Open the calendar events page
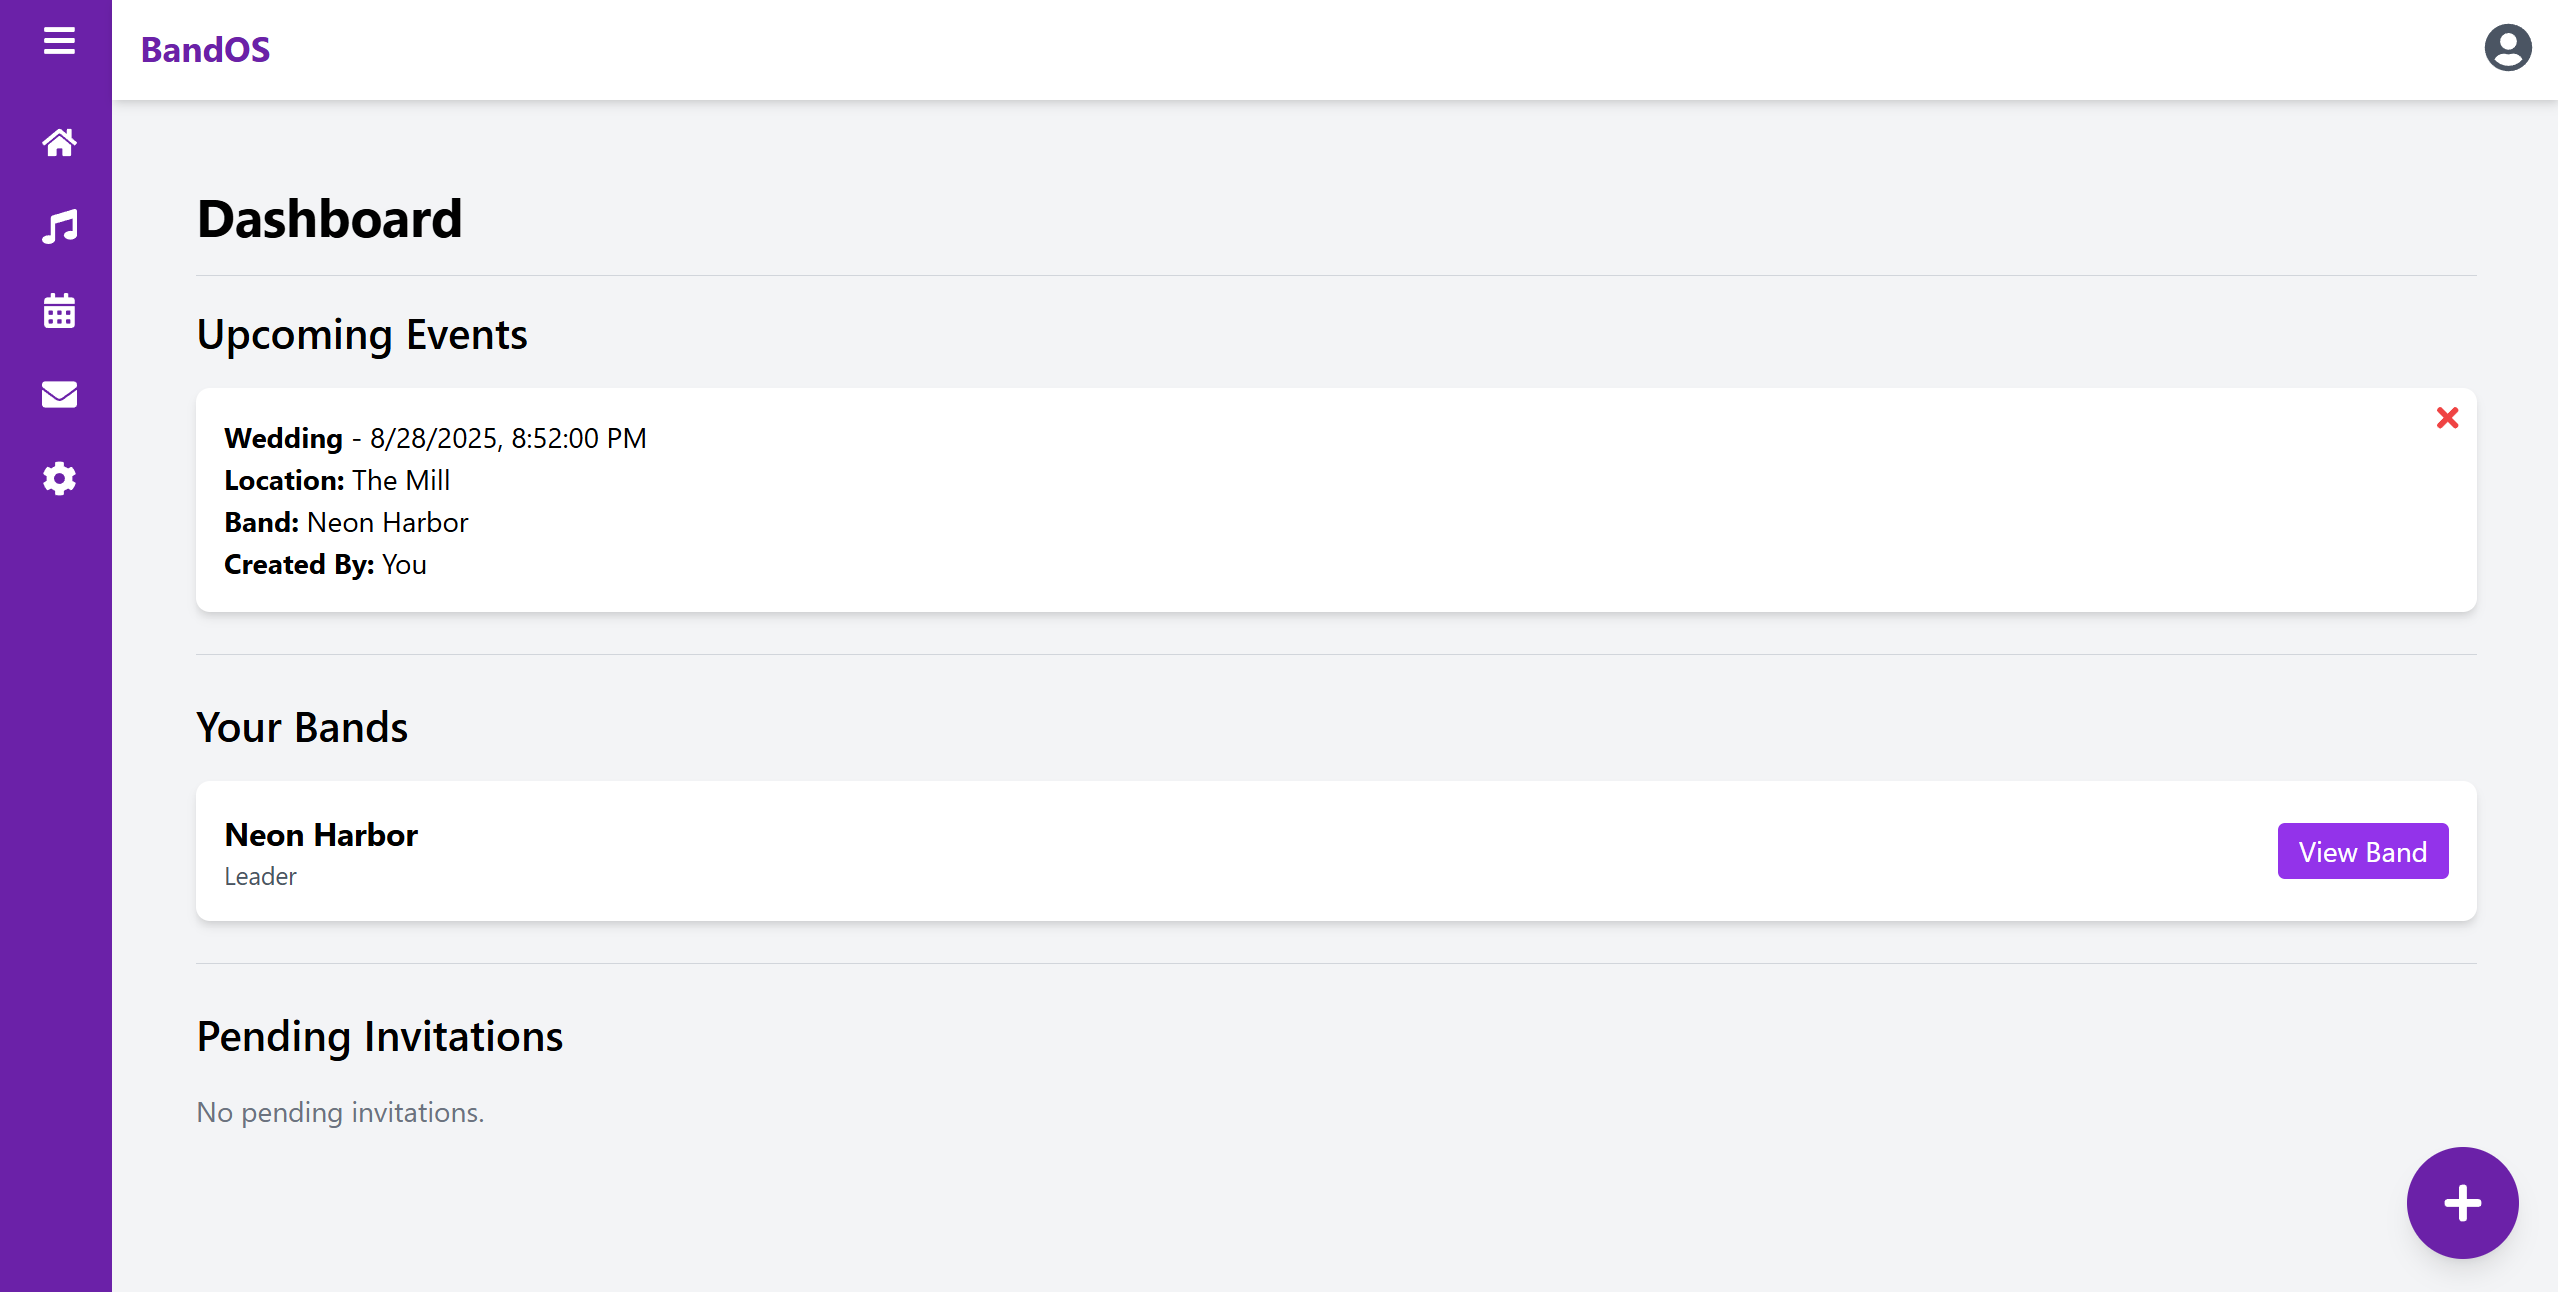The height and width of the screenshot is (1292, 2558). [59, 311]
